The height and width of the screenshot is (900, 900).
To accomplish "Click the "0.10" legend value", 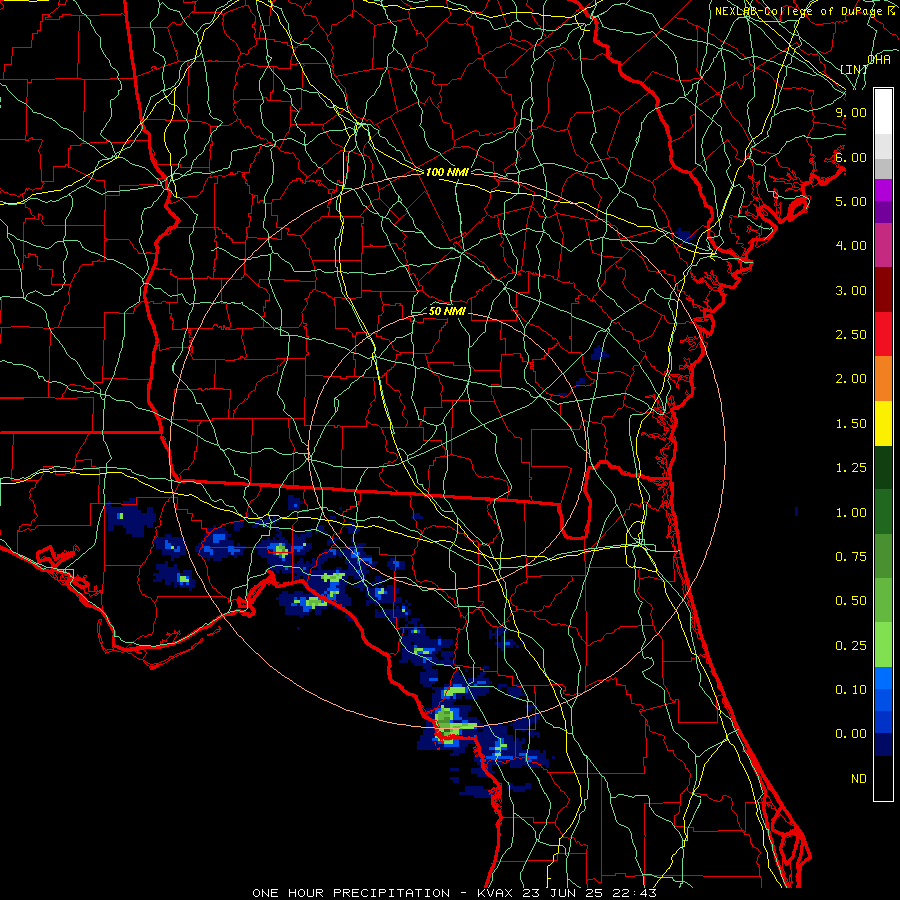I will click(x=851, y=690).
